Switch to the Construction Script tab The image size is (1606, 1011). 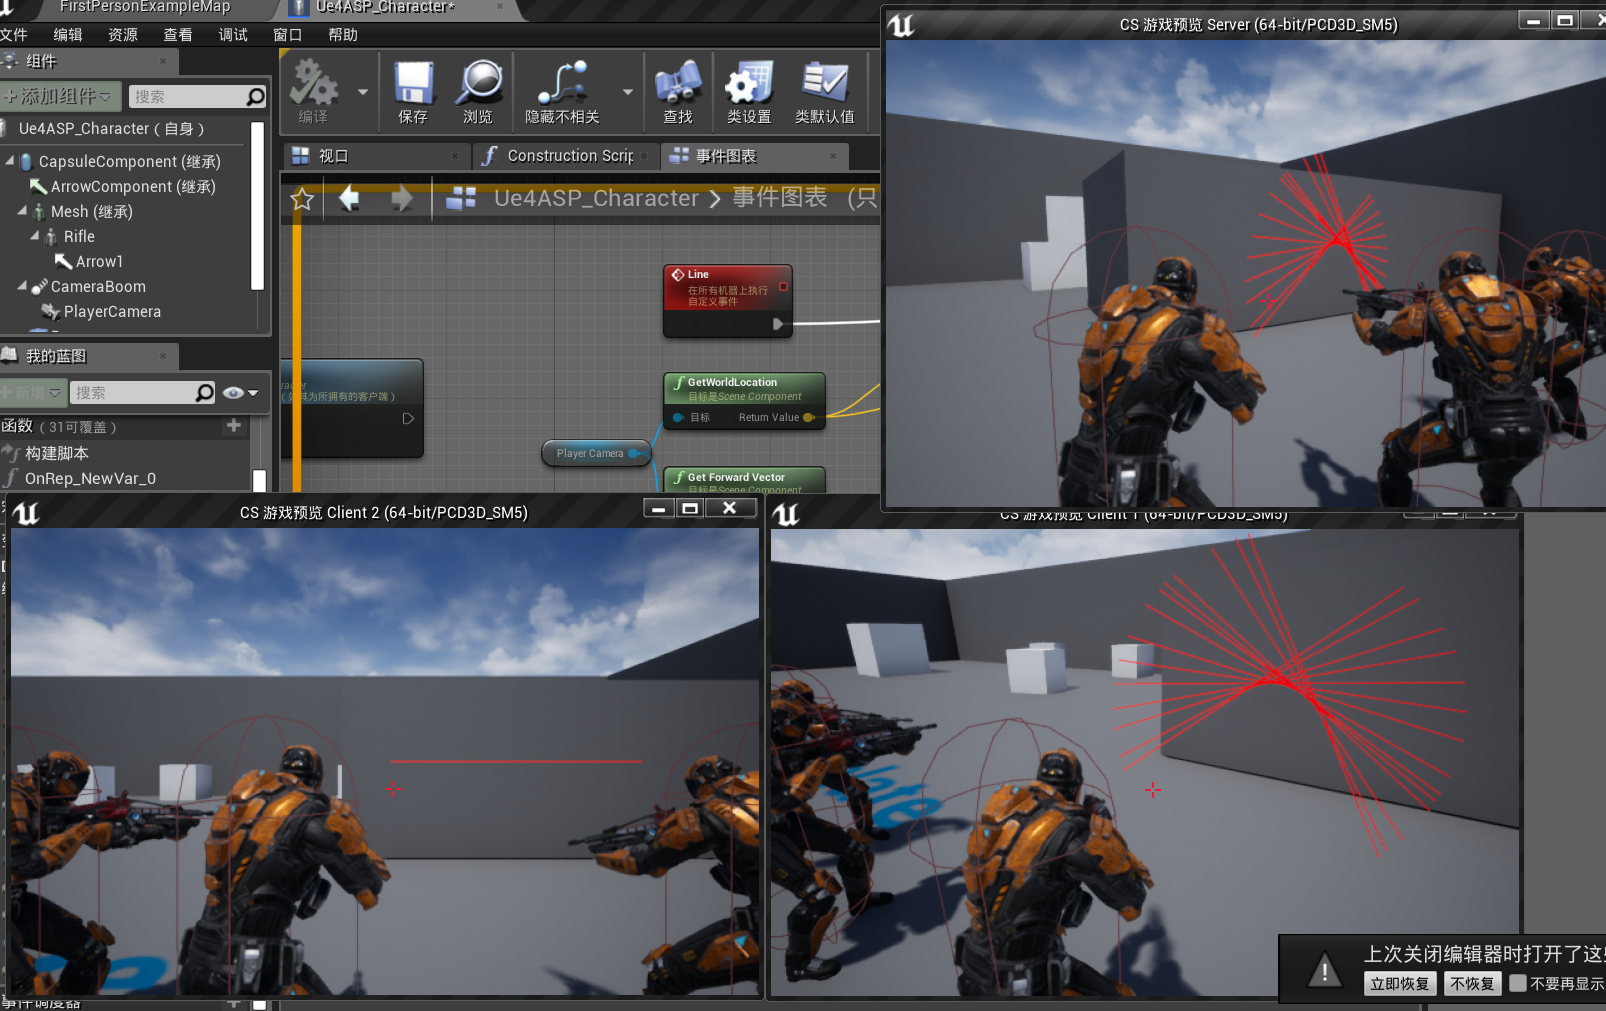[567, 156]
